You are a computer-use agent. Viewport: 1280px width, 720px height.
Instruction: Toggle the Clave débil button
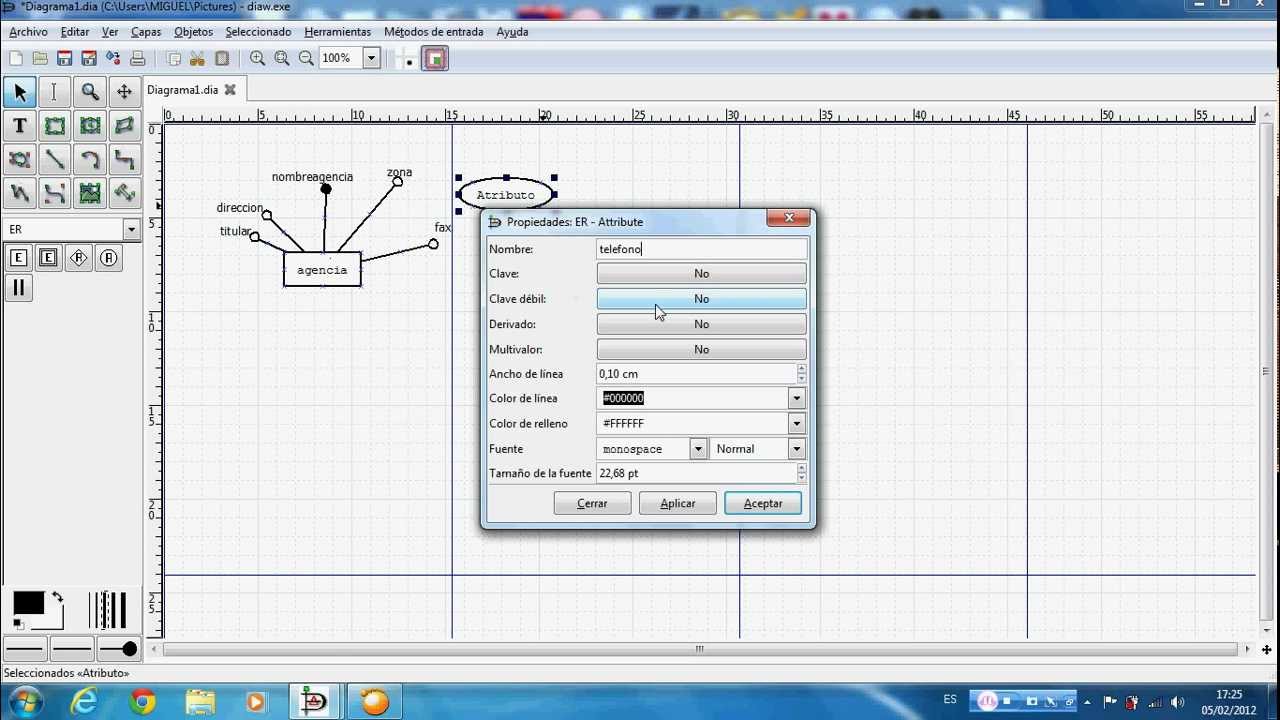[701, 299]
